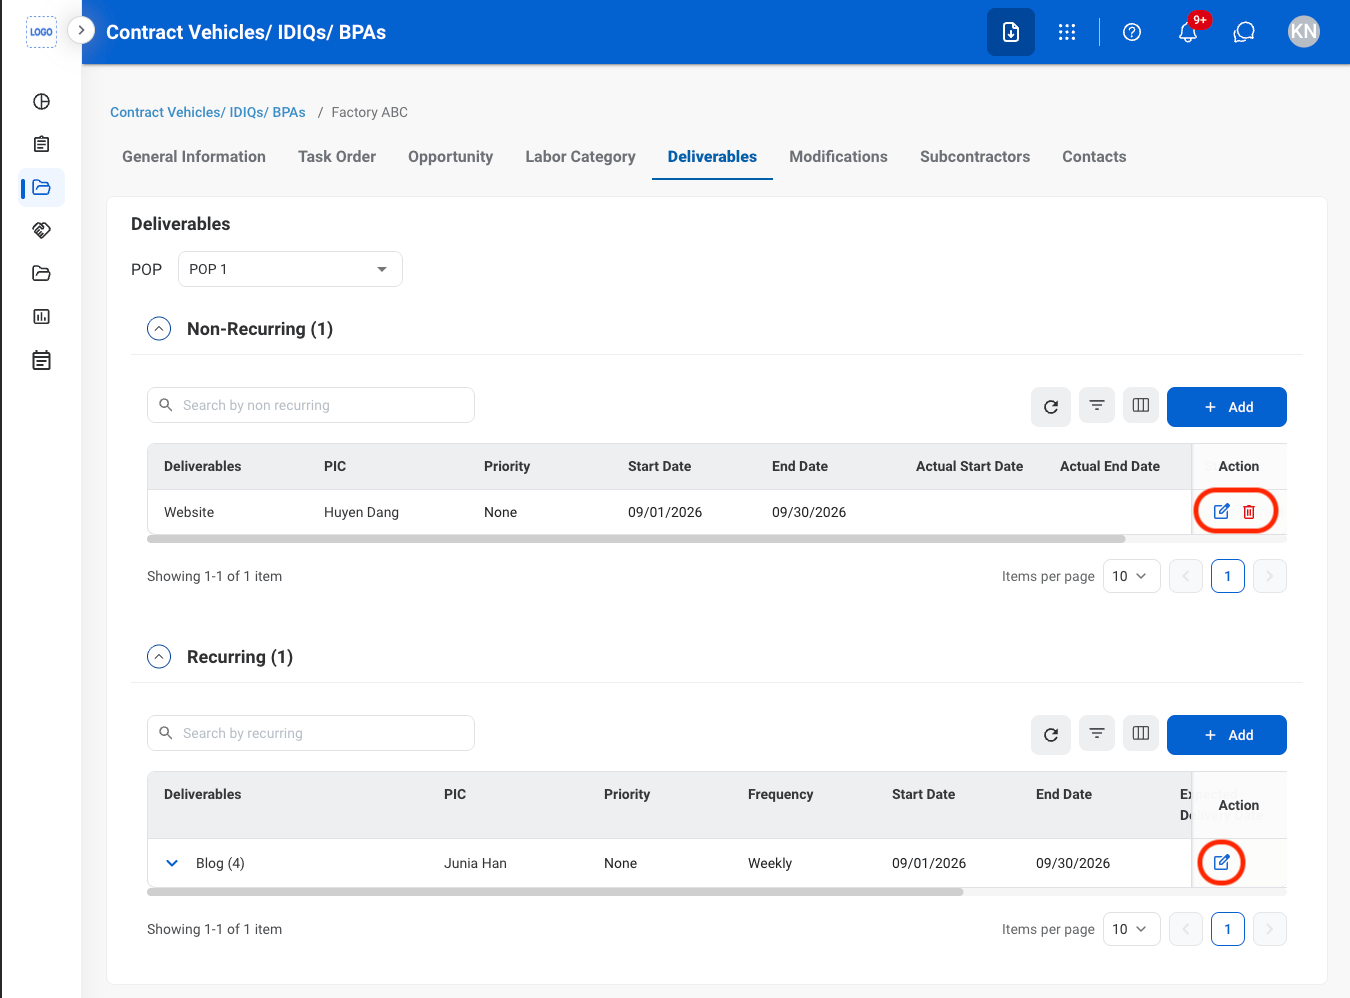Switch to the Modifications tab

pyautogui.click(x=838, y=157)
